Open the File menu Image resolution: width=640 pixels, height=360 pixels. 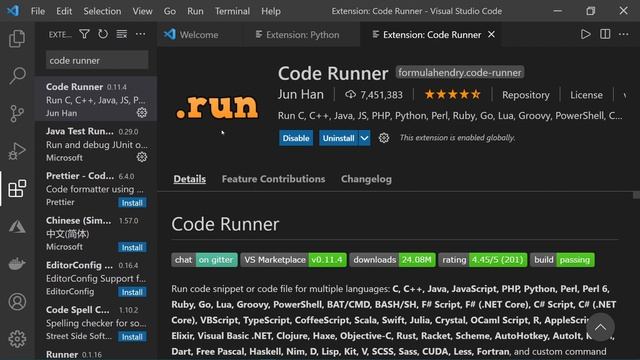point(38,11)
